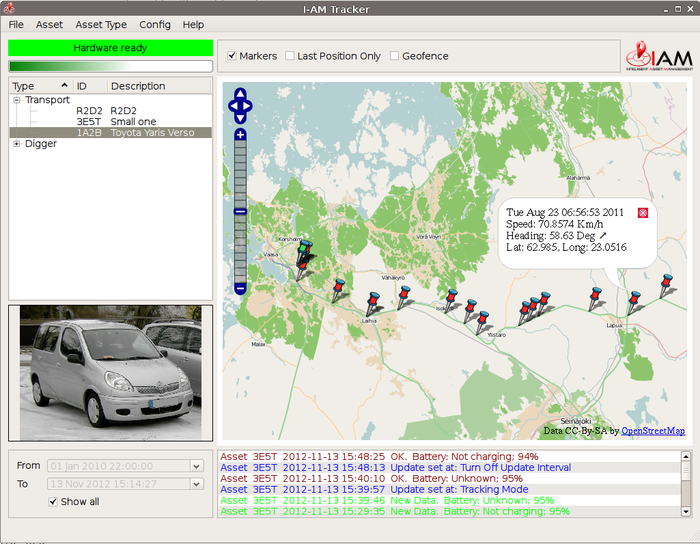The width and height of the screenshot is (700, 544).
Task: Click the Toyota Yaris photo thumbnail
Action: [x=110, y=373]
